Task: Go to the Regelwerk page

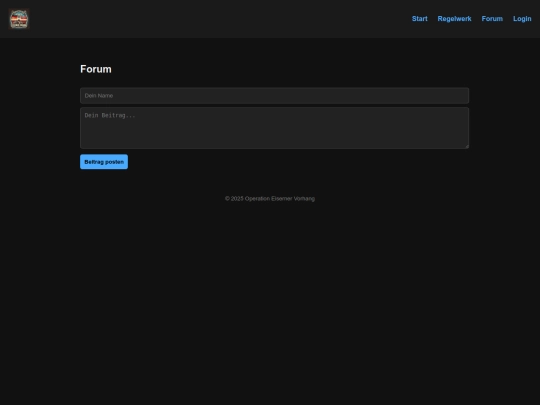Action: click(454, 19)
